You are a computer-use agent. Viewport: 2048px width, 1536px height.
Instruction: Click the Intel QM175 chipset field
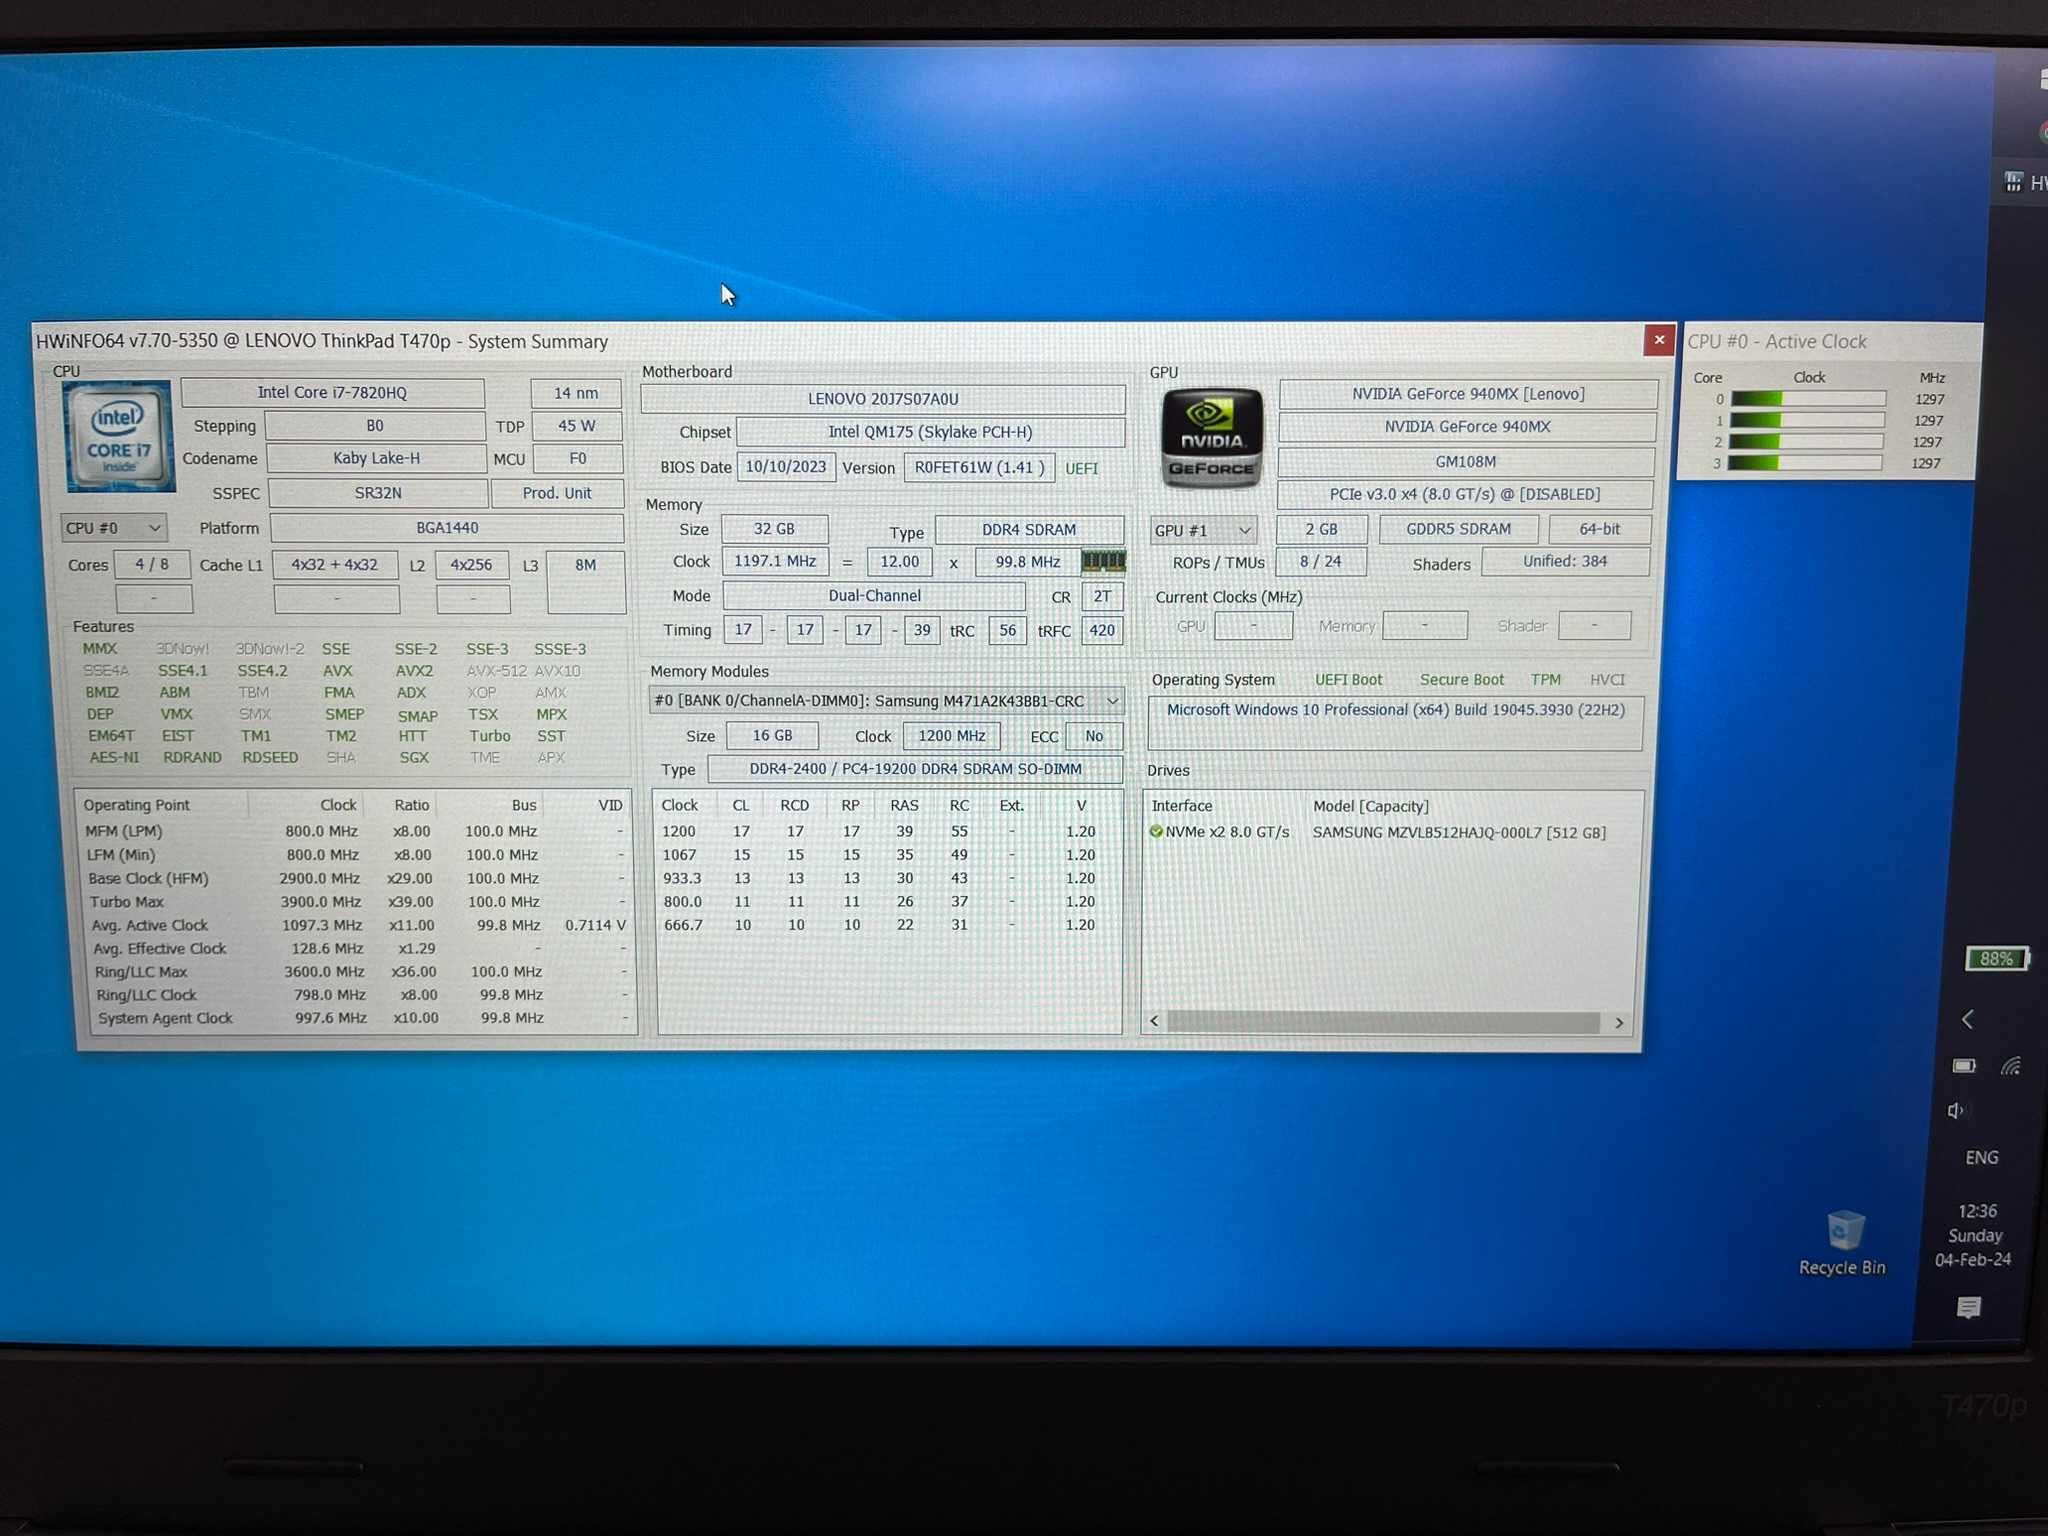click(930, 432)
